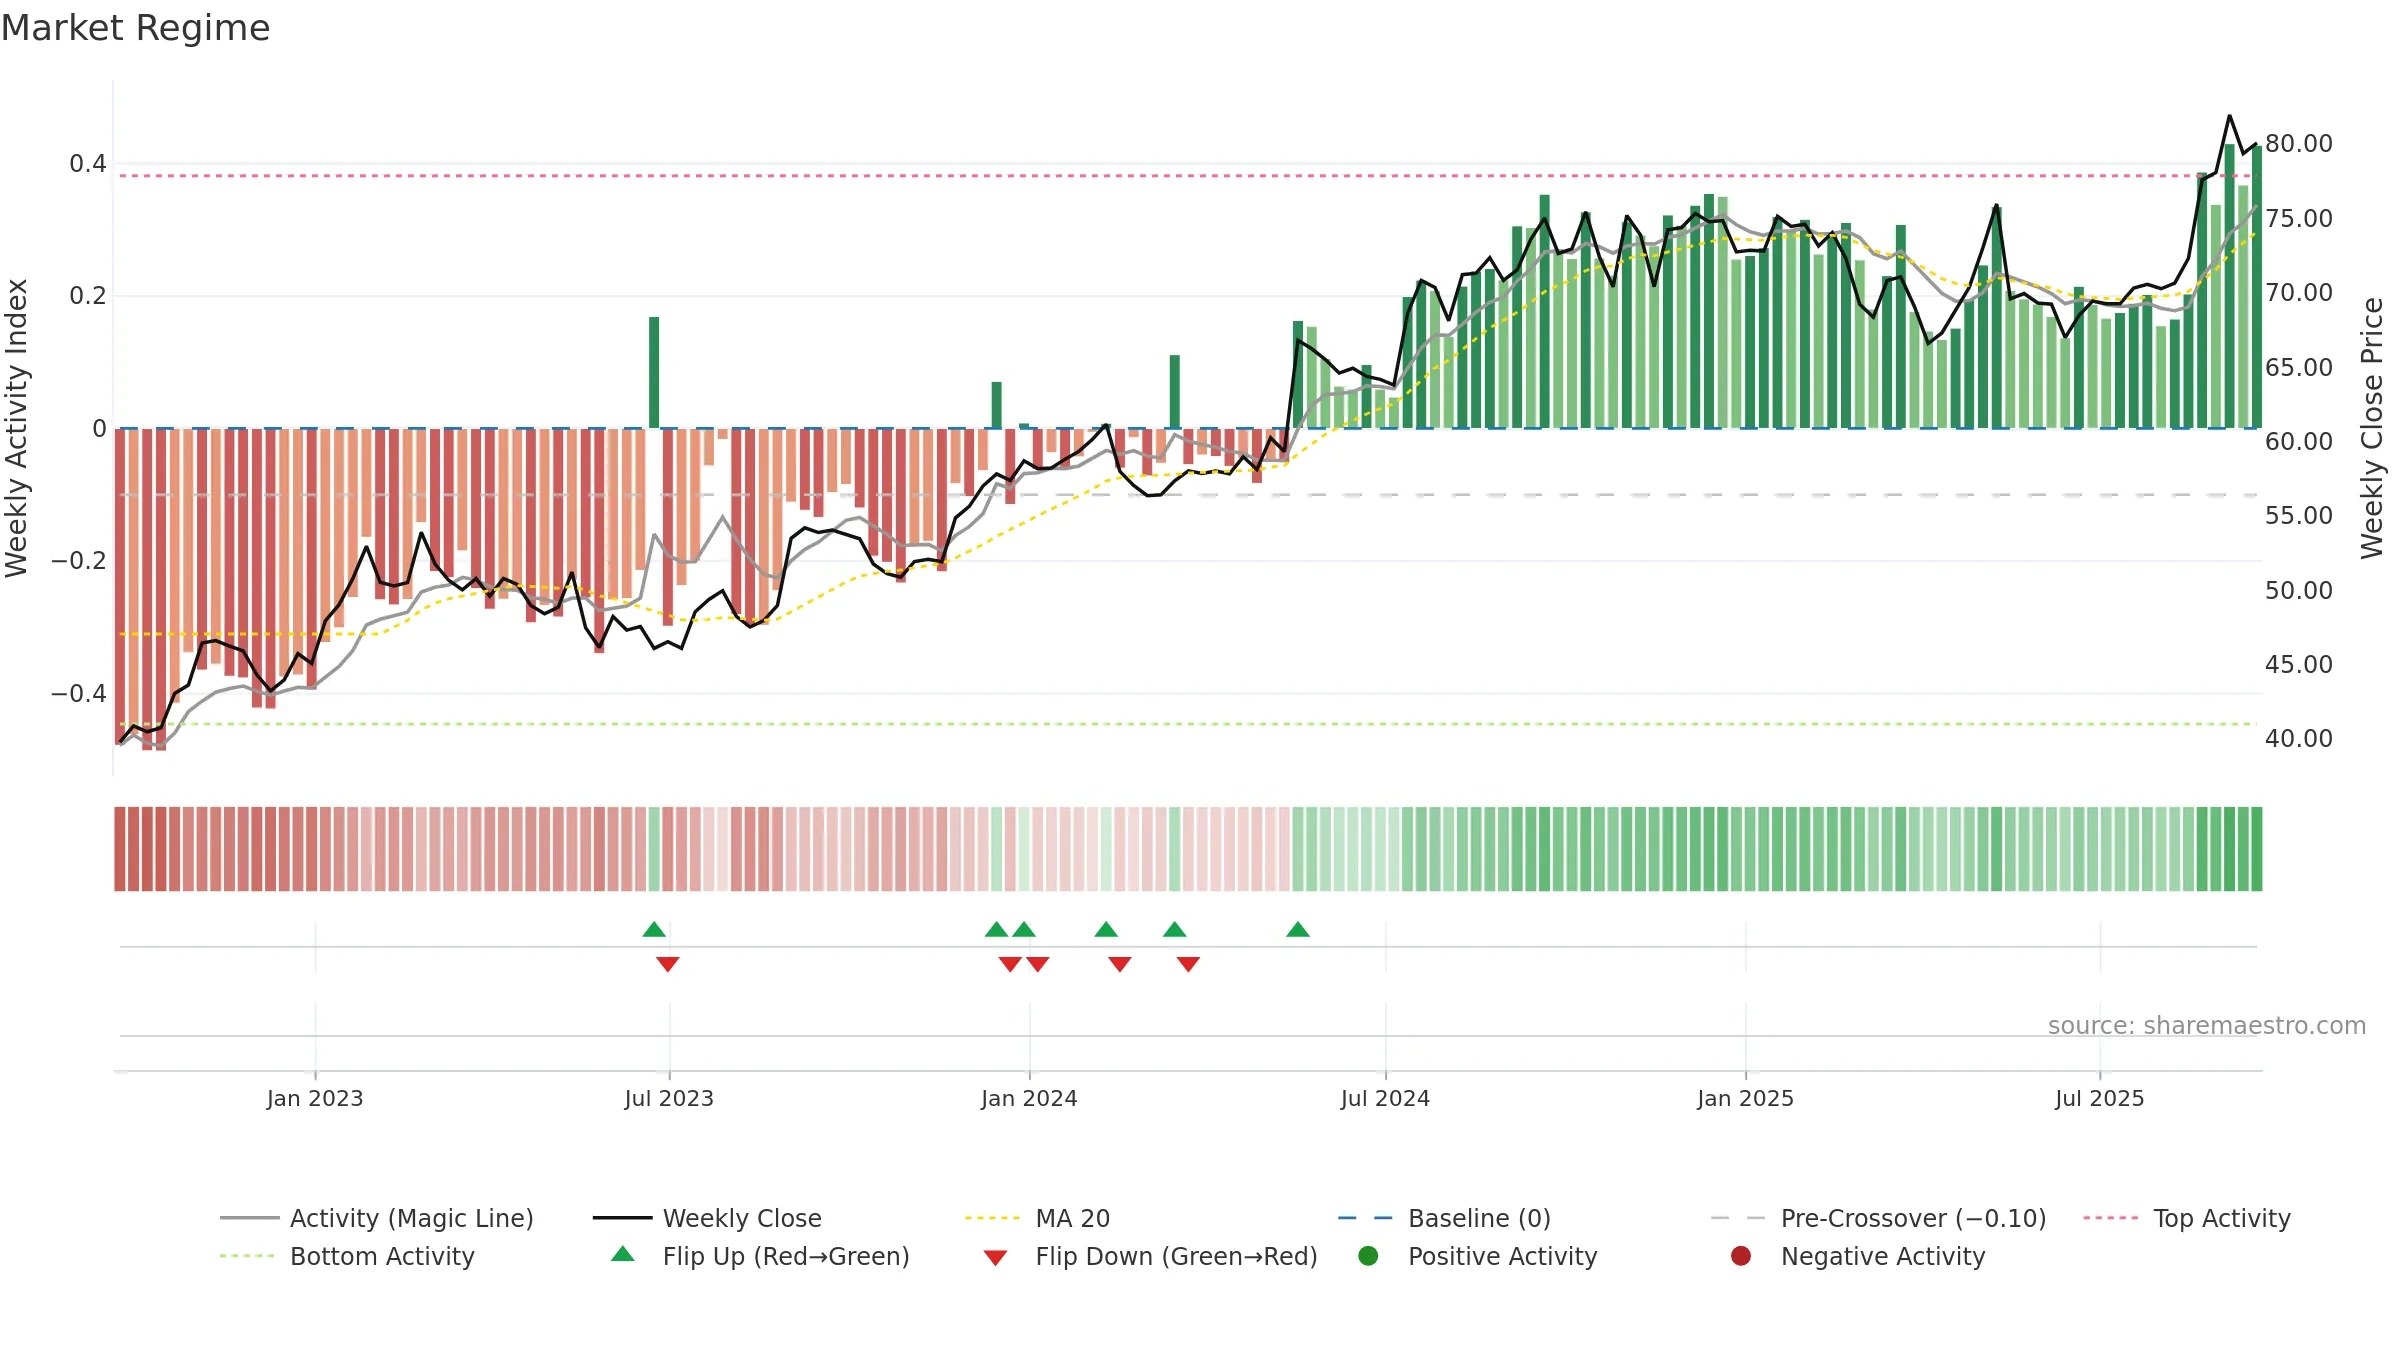This screenshot has height=1350, width=2400.
Task: Toggle Flip Up (Red→Green) legend entry
Action: (x=760, y=1256)
